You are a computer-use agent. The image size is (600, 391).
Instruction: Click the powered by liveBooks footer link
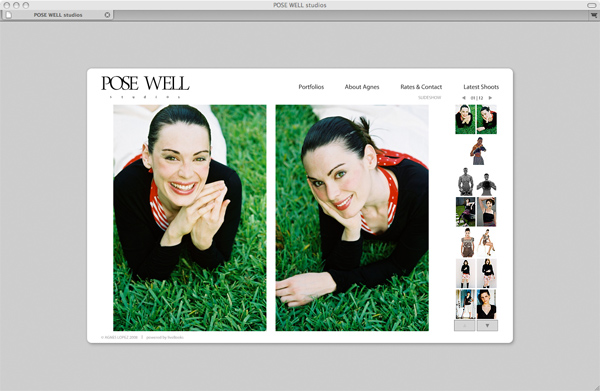coord(165,337)
